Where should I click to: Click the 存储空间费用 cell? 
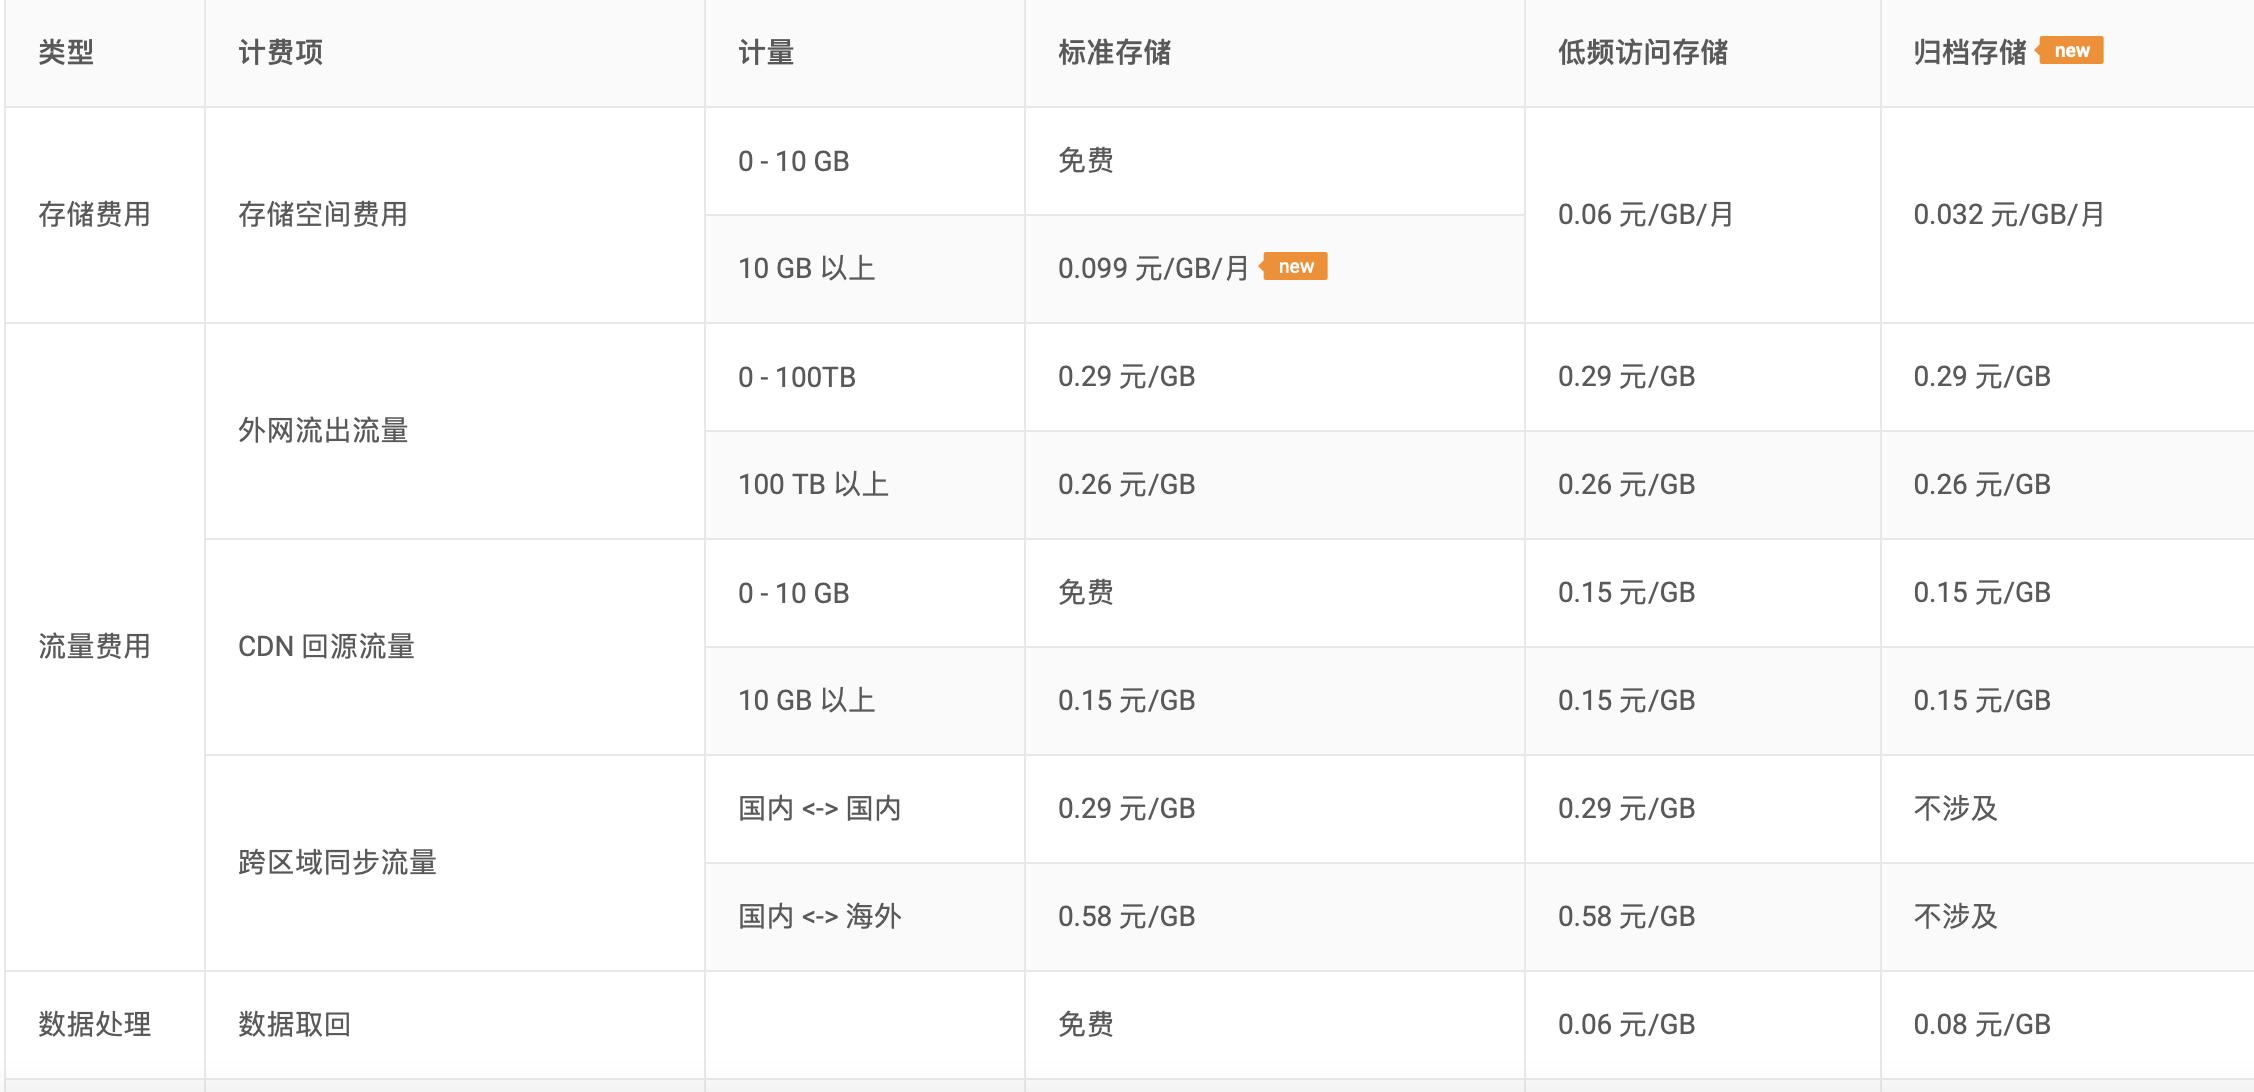point(322,215)
